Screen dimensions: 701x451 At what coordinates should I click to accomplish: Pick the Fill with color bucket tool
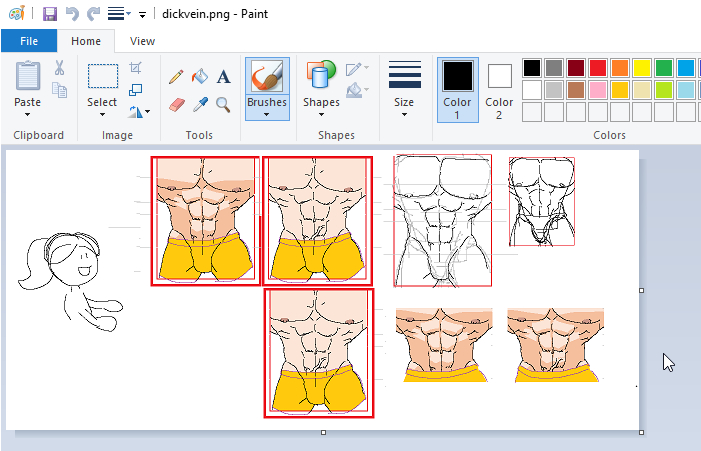point(199,77)
